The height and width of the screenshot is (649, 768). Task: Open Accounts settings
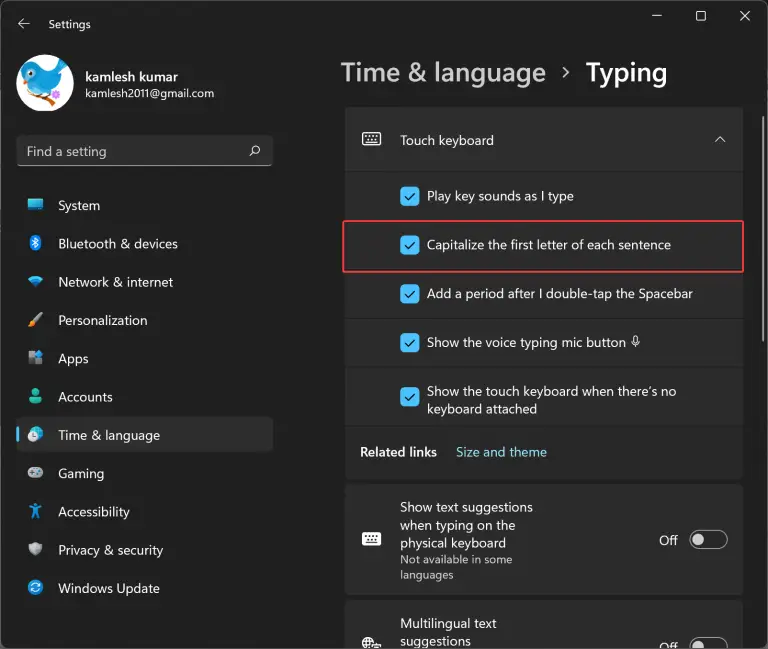tap(144, 396)
